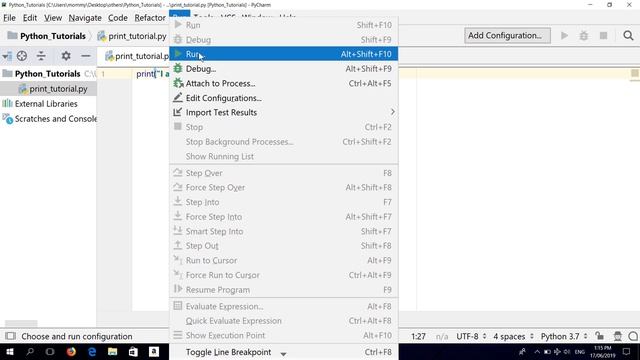Viewport: 640px width, 360px height.
Task: Expand Import Test Results submenu arrow
Action: pos(393,112)
